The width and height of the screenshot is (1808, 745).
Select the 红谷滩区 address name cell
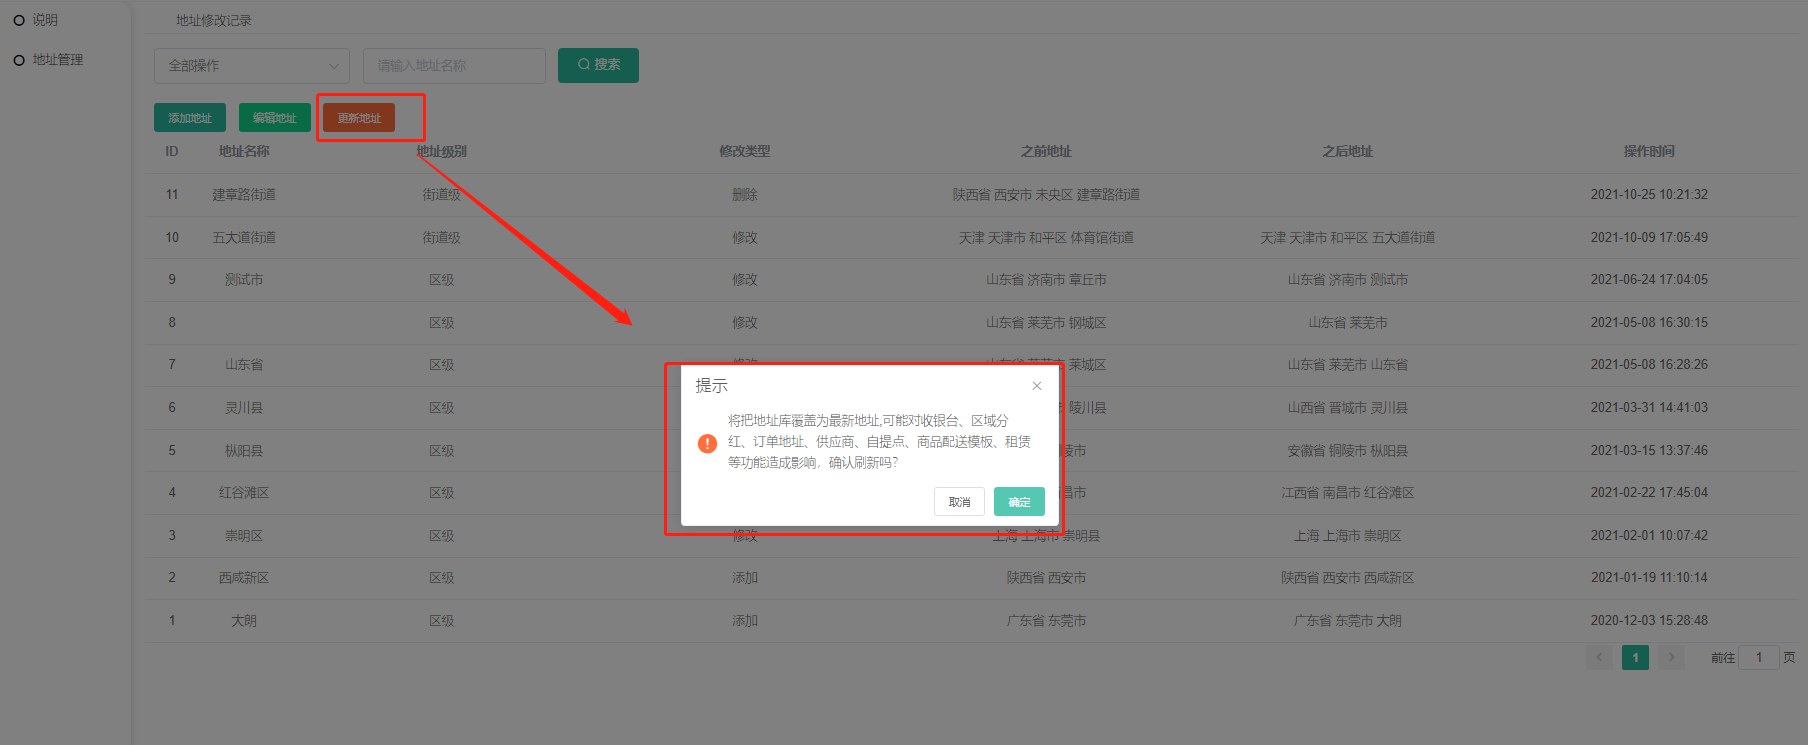(244, 493)
